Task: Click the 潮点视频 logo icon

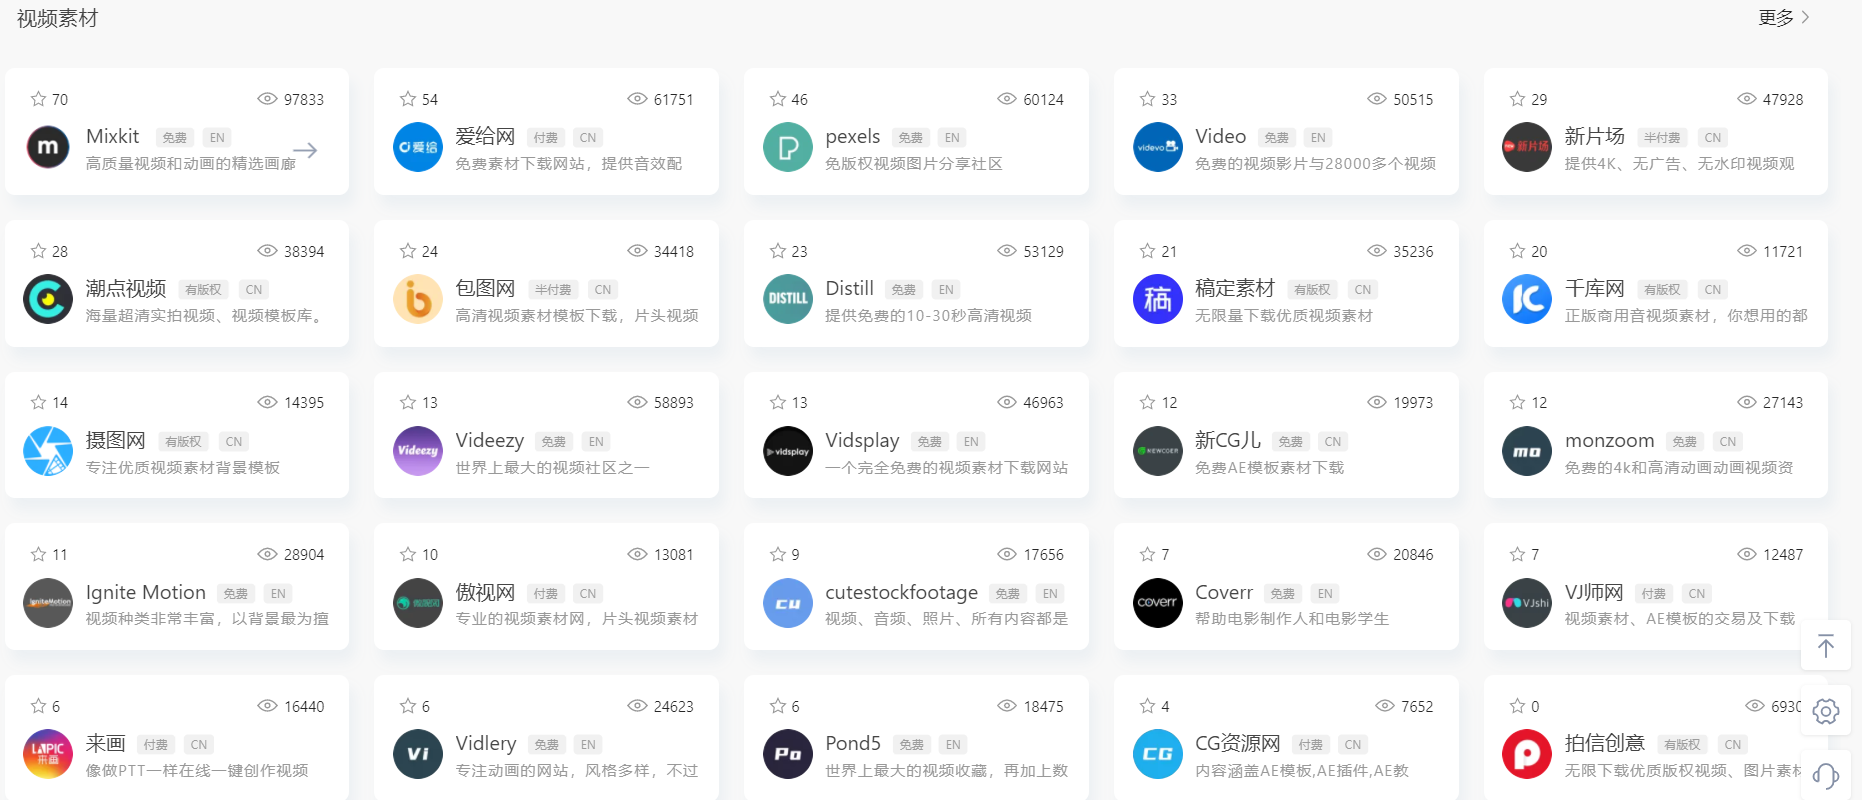Action: (x=48, y=299)
